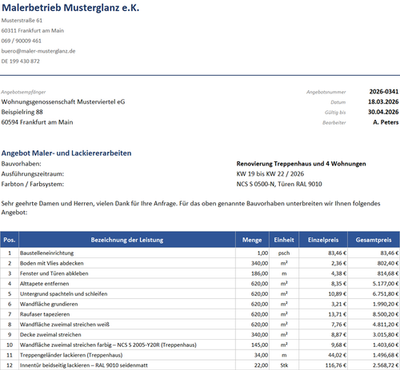Select 'Renovierung Treppenhaus und 4 Wohnungen'
Image resolution: width=400 pixels, height=370 pixels.
click(x=301, y=164)
